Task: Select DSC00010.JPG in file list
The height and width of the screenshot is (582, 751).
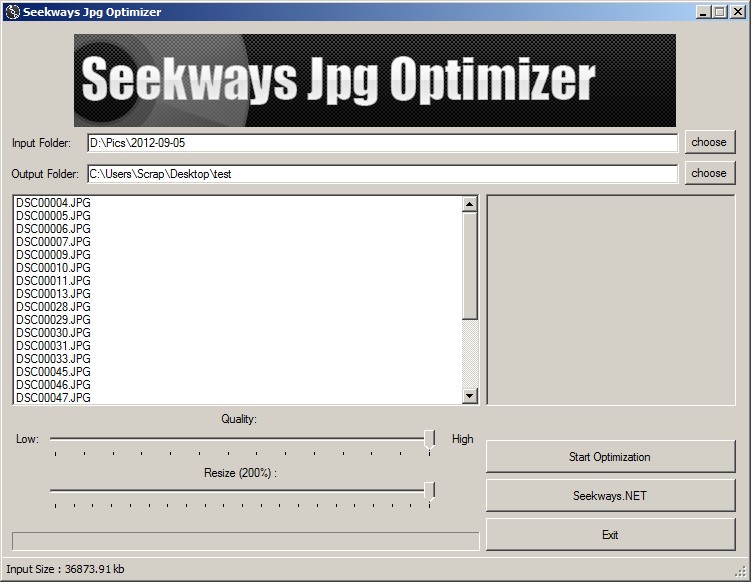Action: [x=53, y=267]
